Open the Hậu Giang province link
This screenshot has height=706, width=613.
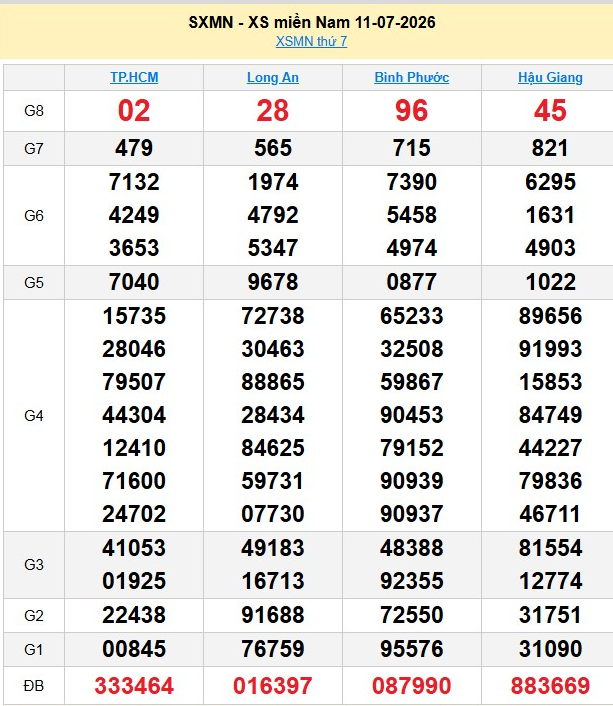tap(550, 77)
